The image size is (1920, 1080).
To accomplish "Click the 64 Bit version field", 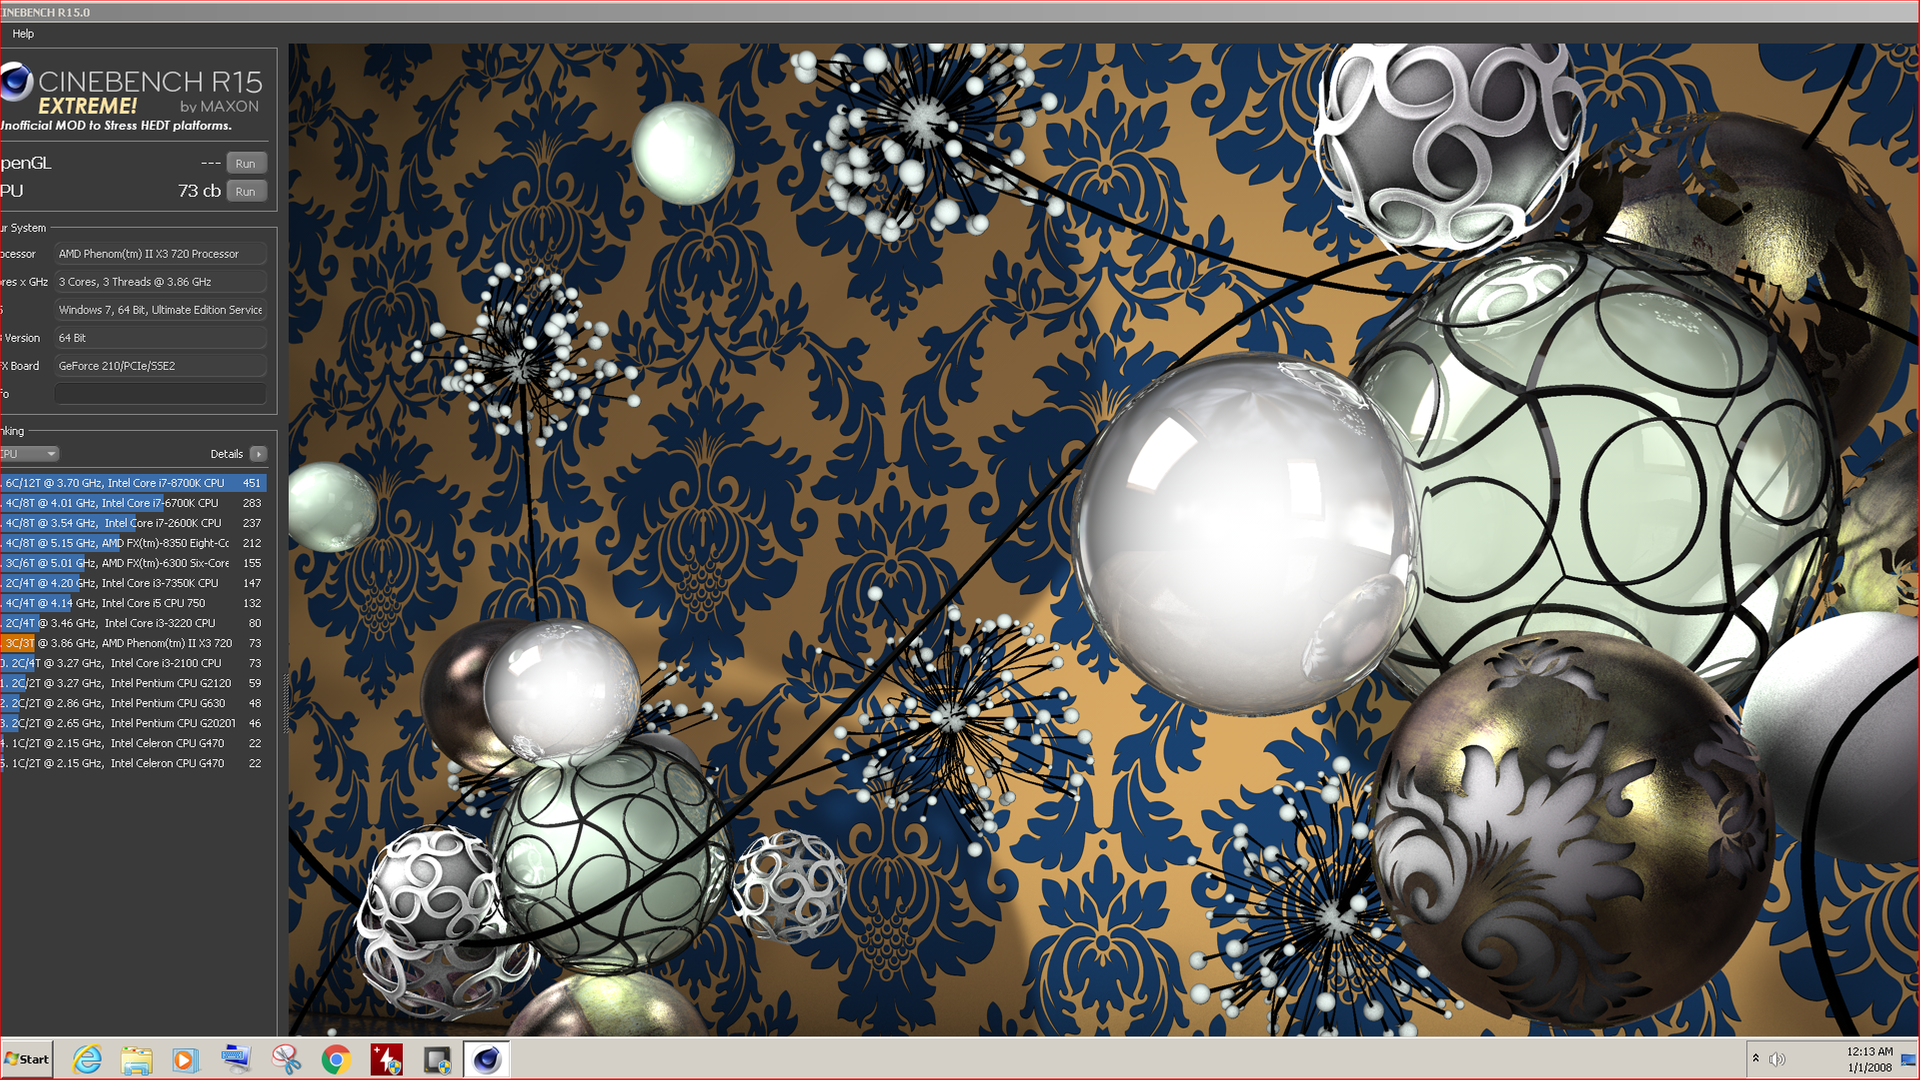I will 160,338.
